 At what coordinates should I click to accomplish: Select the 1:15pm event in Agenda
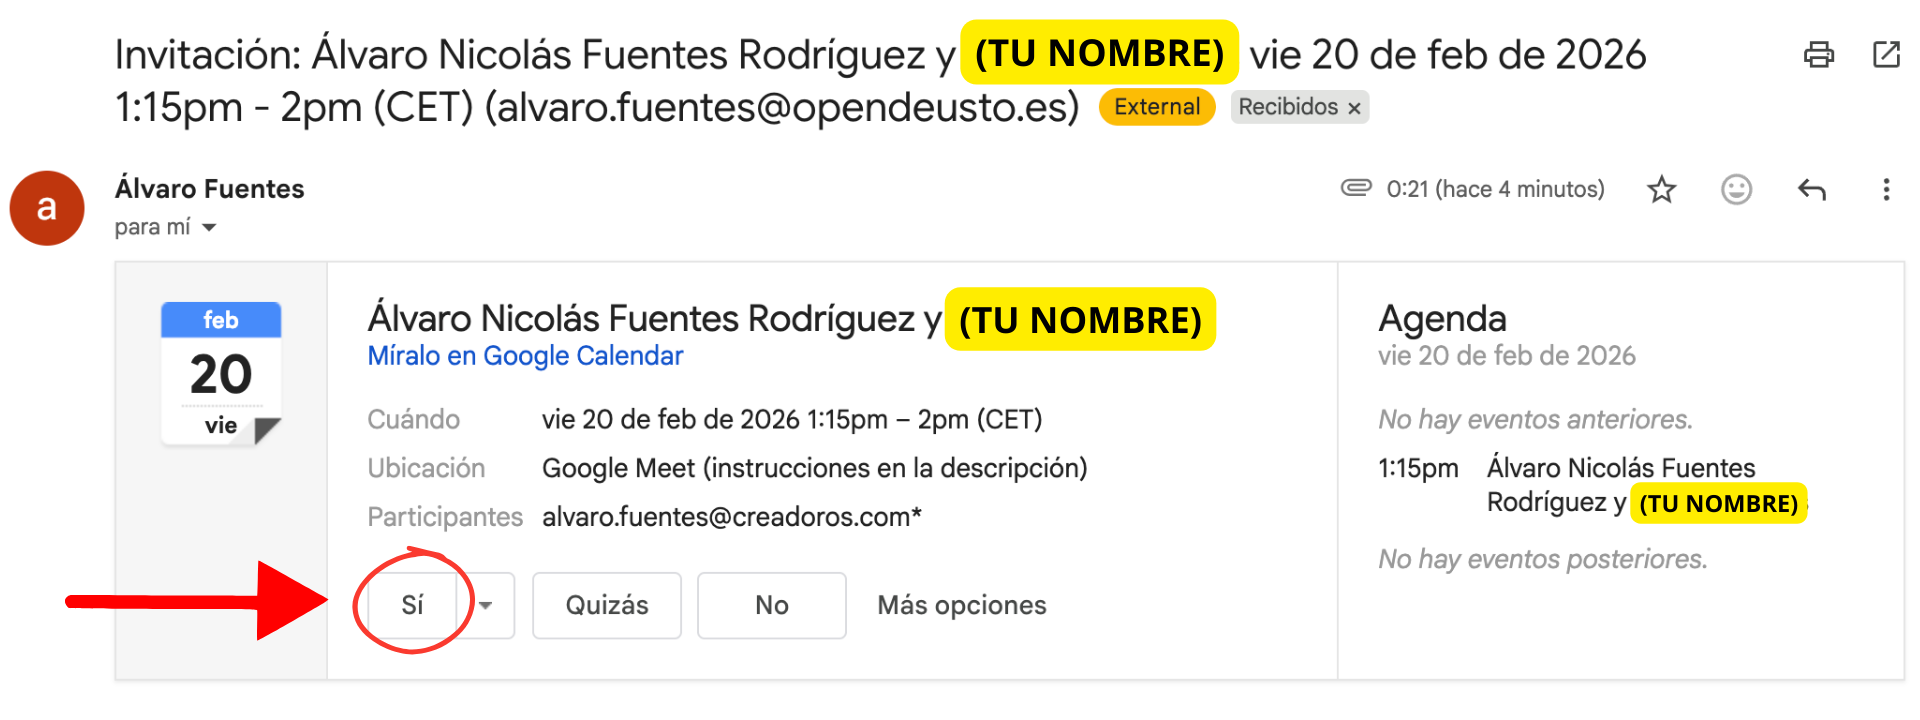click(x=1620, y=485)
